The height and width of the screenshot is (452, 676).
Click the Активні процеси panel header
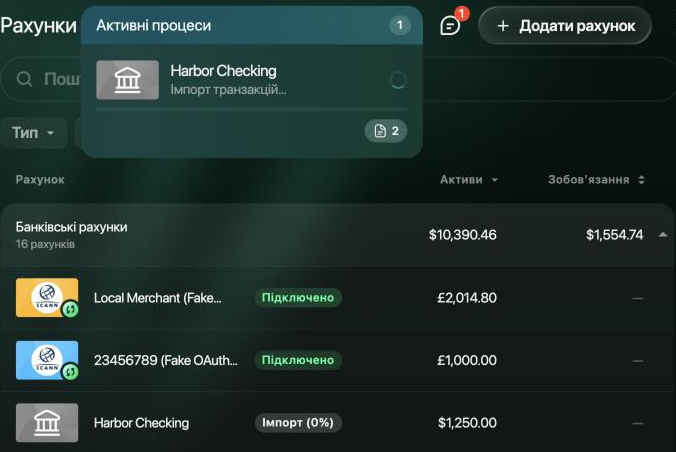(251, 25)
